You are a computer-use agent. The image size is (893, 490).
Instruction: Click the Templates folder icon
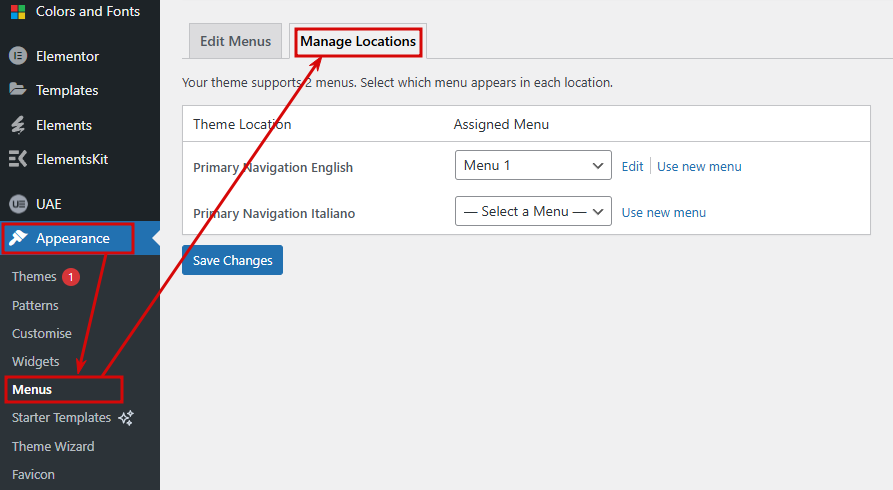pyautogui.click(x=18, y=89)
